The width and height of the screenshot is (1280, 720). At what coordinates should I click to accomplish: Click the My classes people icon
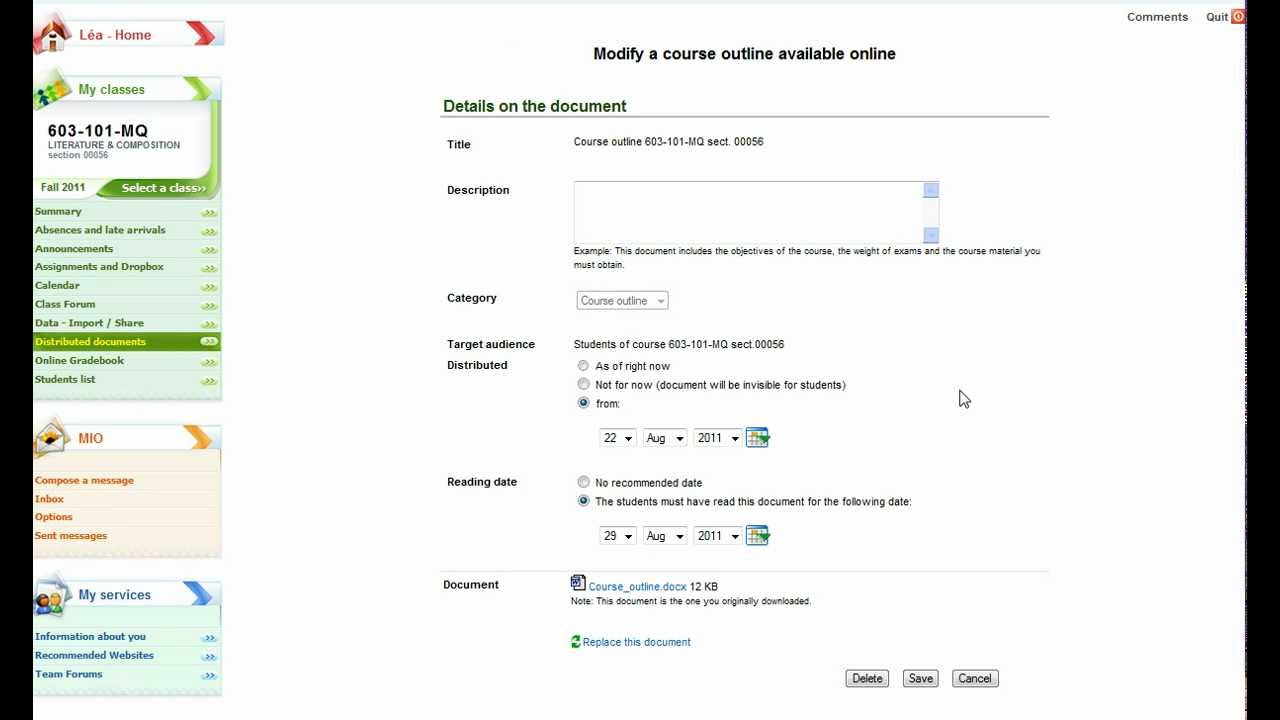(x=52, y=88)
